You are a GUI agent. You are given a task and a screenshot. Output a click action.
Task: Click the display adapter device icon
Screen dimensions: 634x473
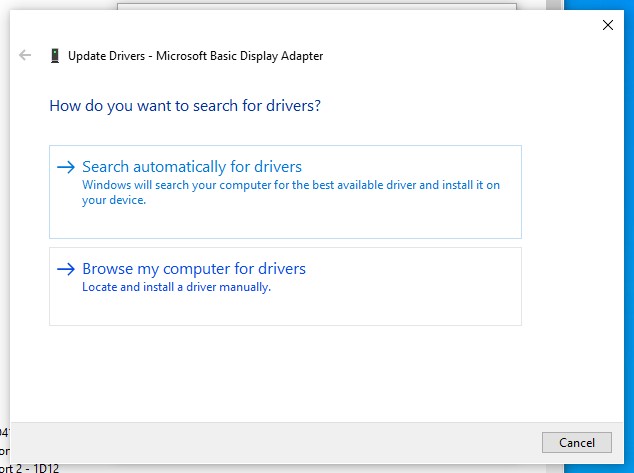[x=55, y=55]
